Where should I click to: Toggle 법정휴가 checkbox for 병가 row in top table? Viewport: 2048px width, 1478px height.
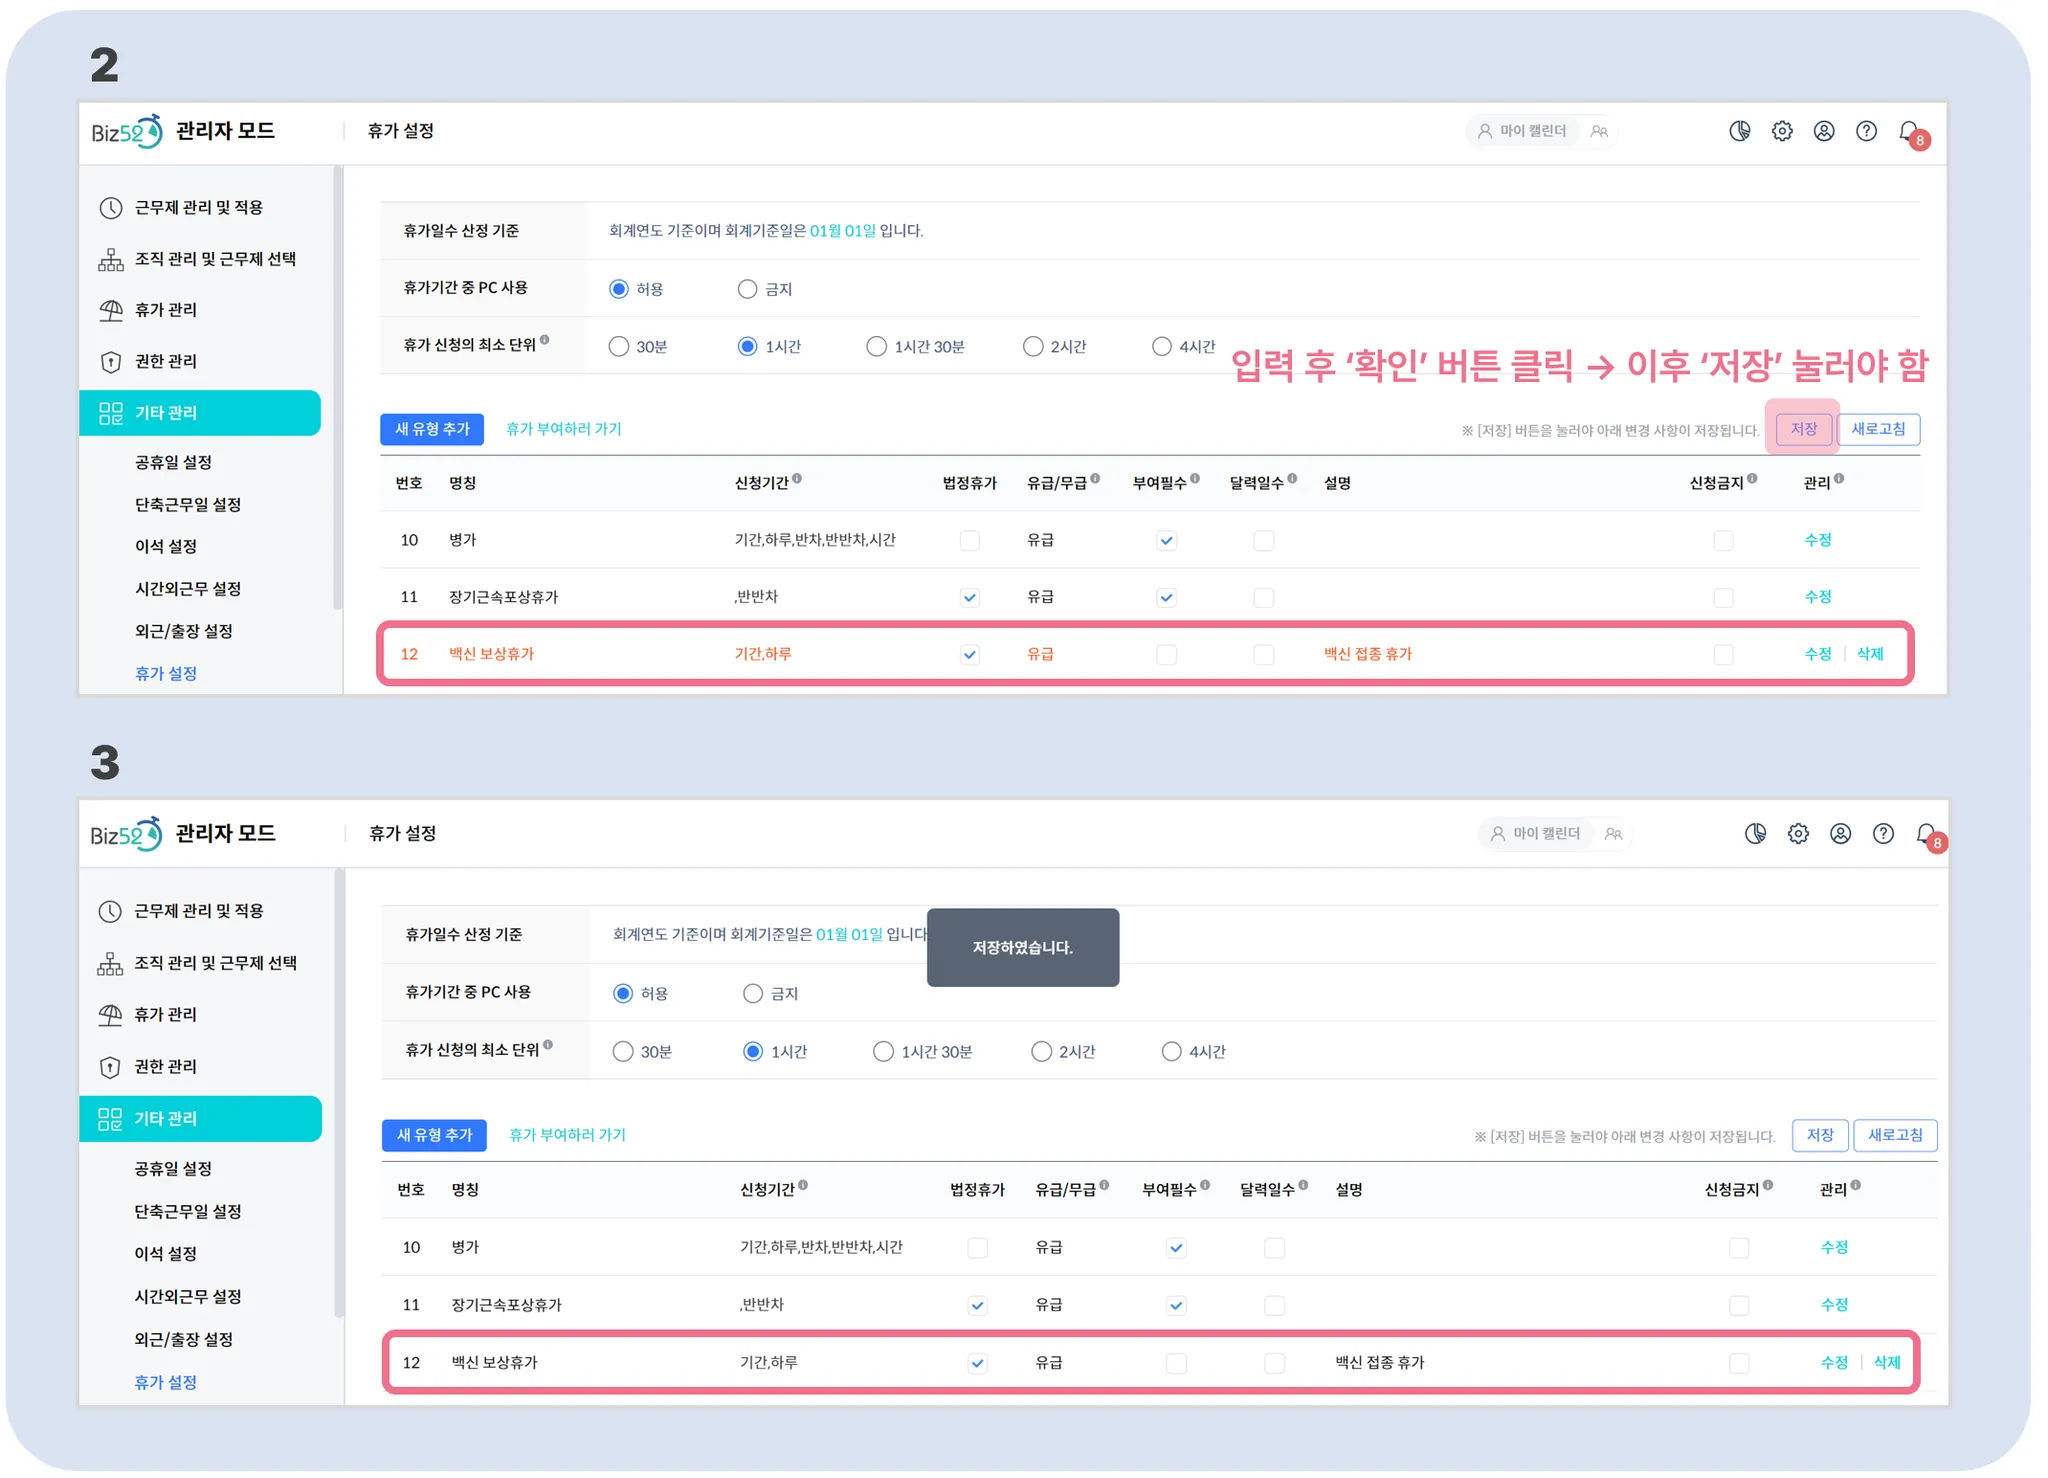[x=969, y=541]
